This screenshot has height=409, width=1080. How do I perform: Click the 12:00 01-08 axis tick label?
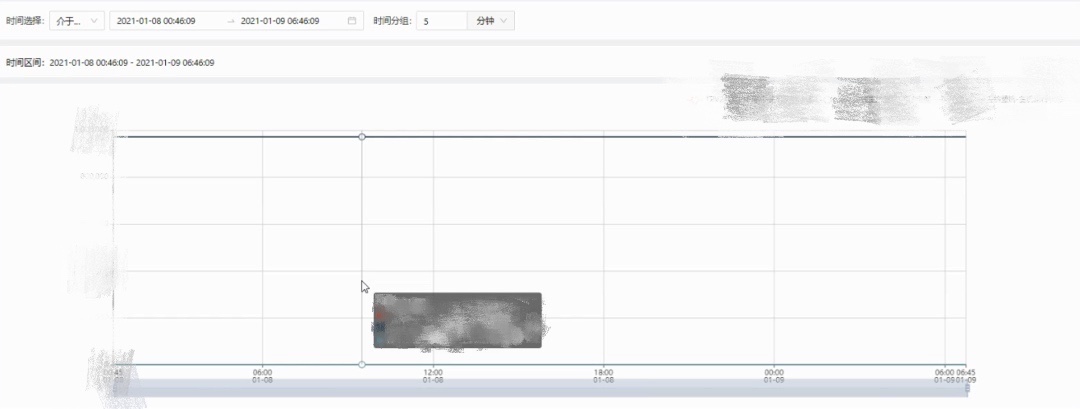tap(433, 376)
